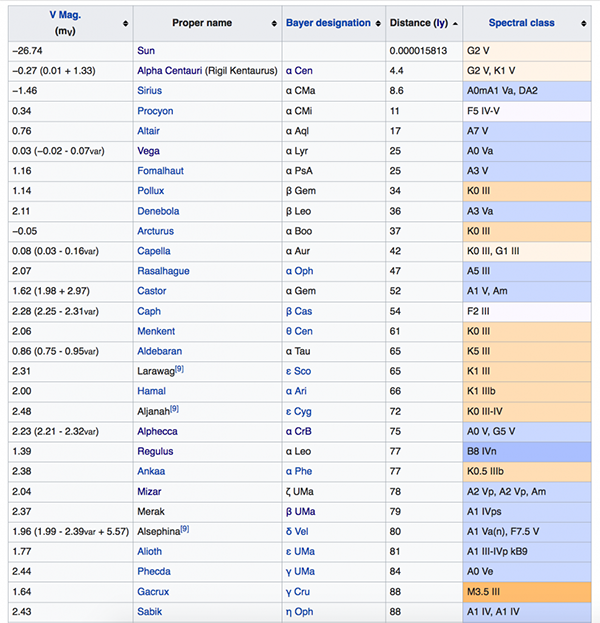The width and height of the screenshot is (600, 623).
Task: Open the γ Cru Bayer designation
Action: click(x=299, y=591)
